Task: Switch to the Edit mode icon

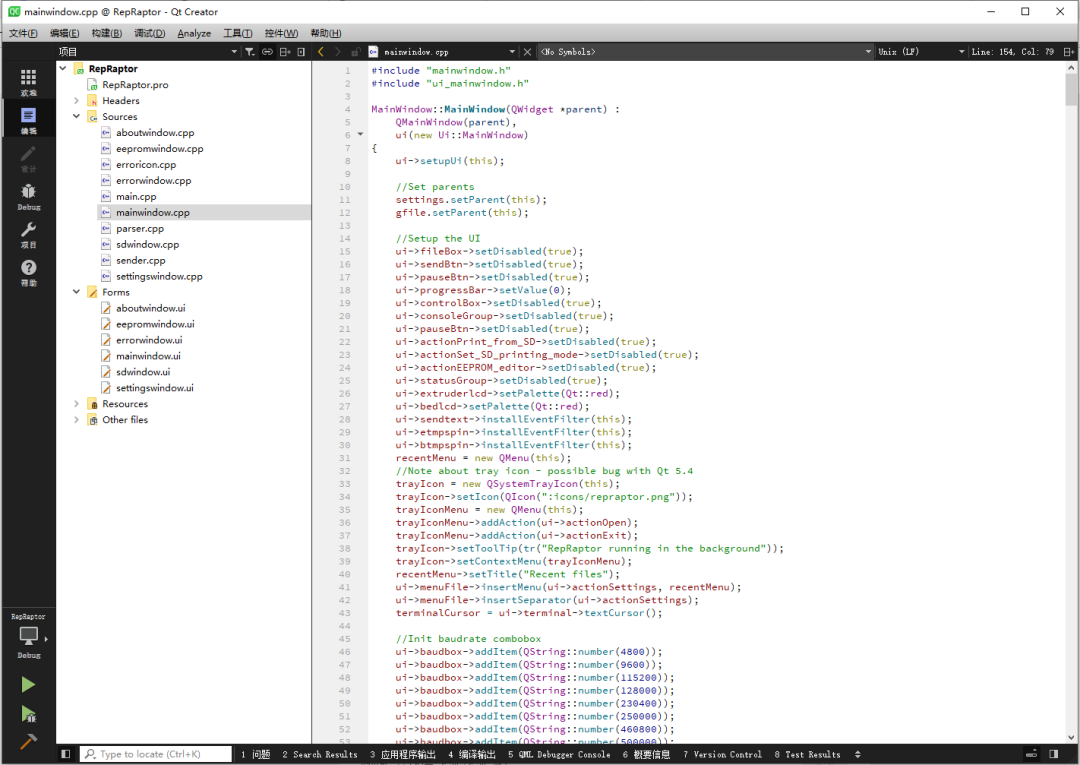Action: pyautogui.click(x=28, y=120)
